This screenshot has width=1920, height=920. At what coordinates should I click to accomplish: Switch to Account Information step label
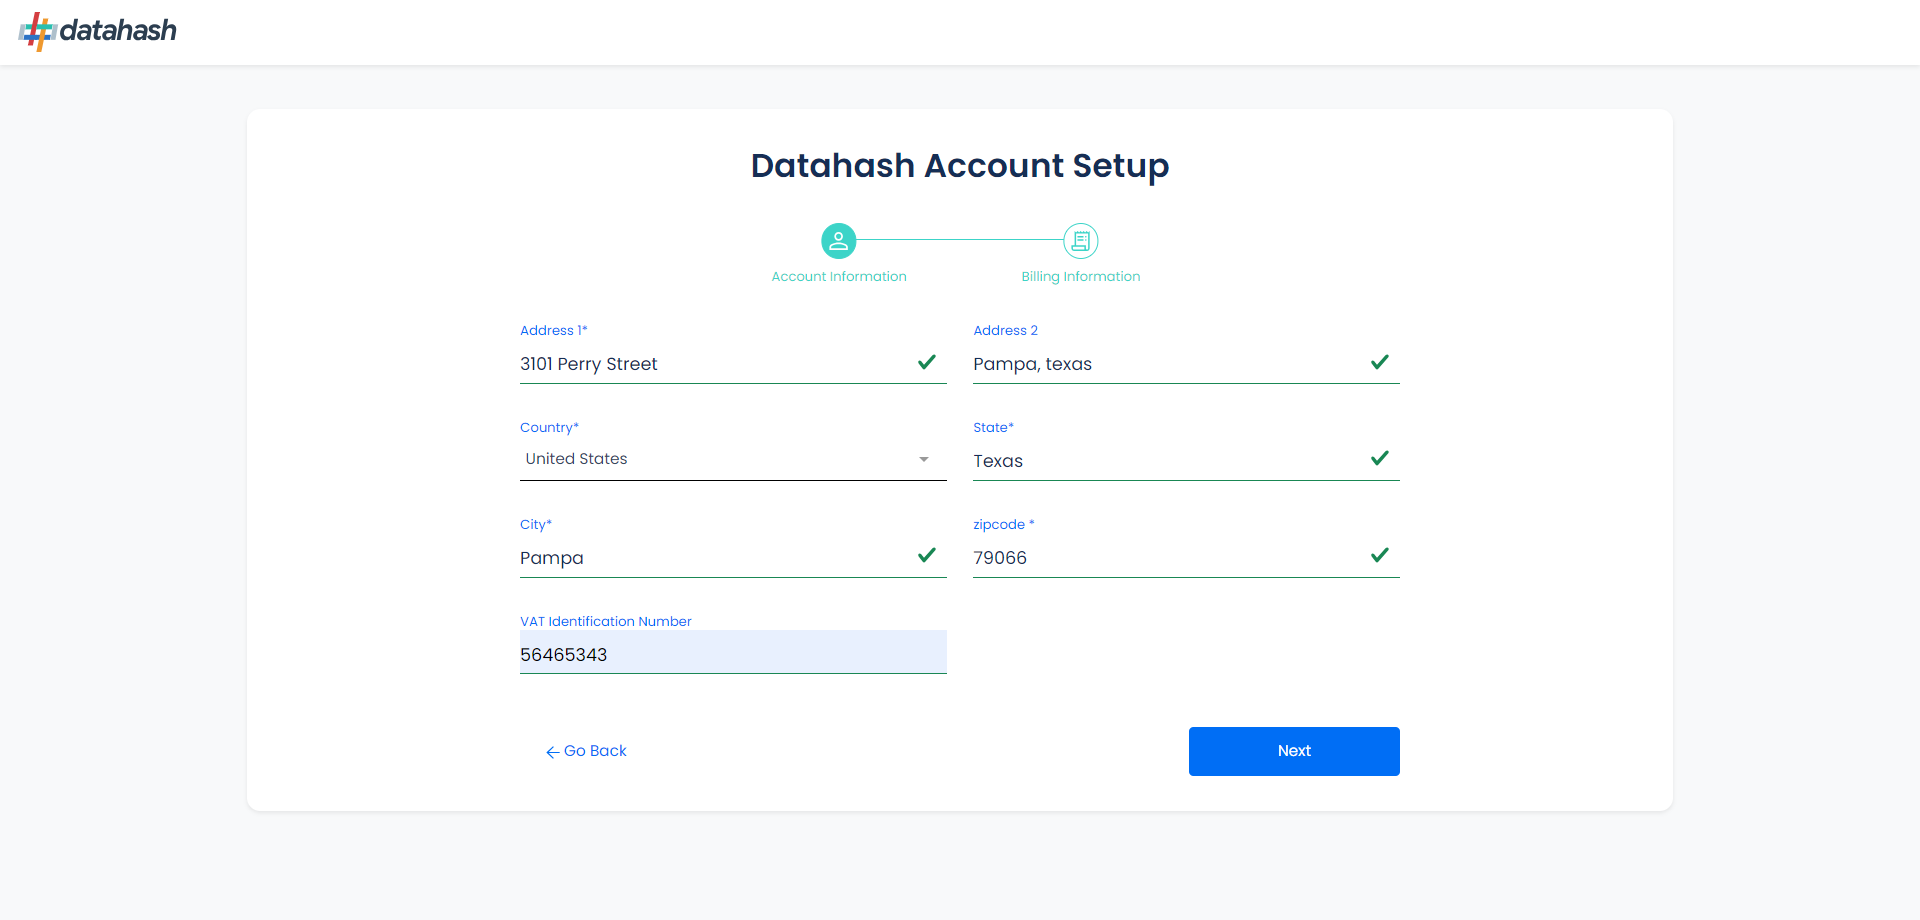pos(839,277)
